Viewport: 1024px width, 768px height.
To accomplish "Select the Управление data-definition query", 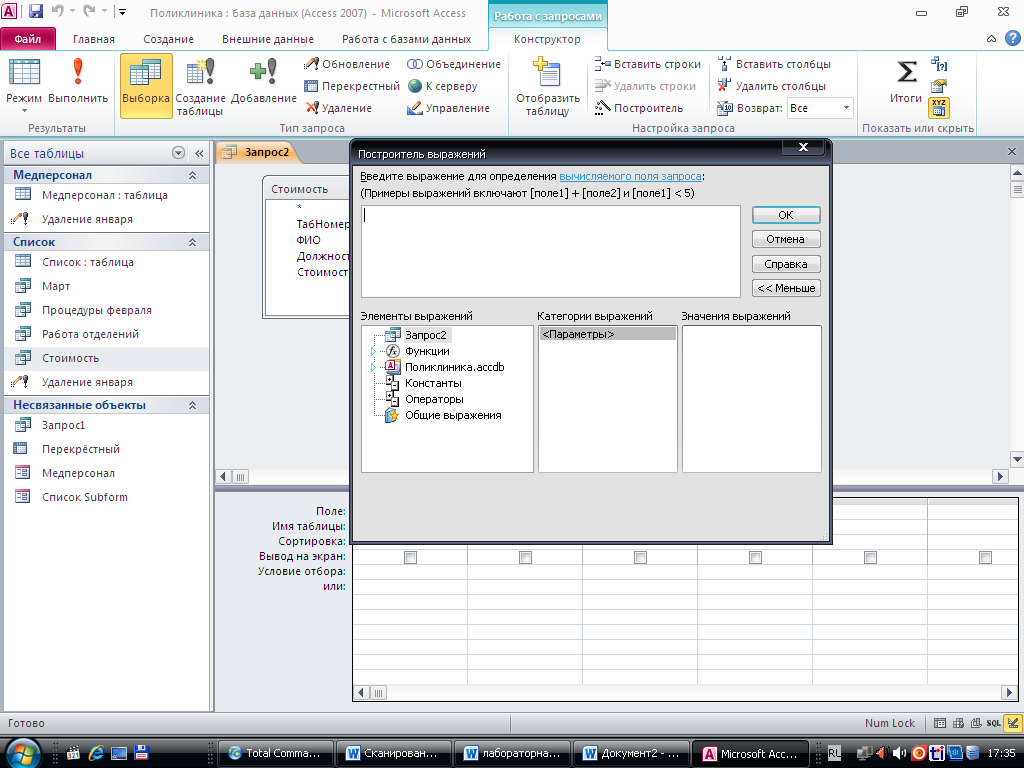I will click(448, 108).
